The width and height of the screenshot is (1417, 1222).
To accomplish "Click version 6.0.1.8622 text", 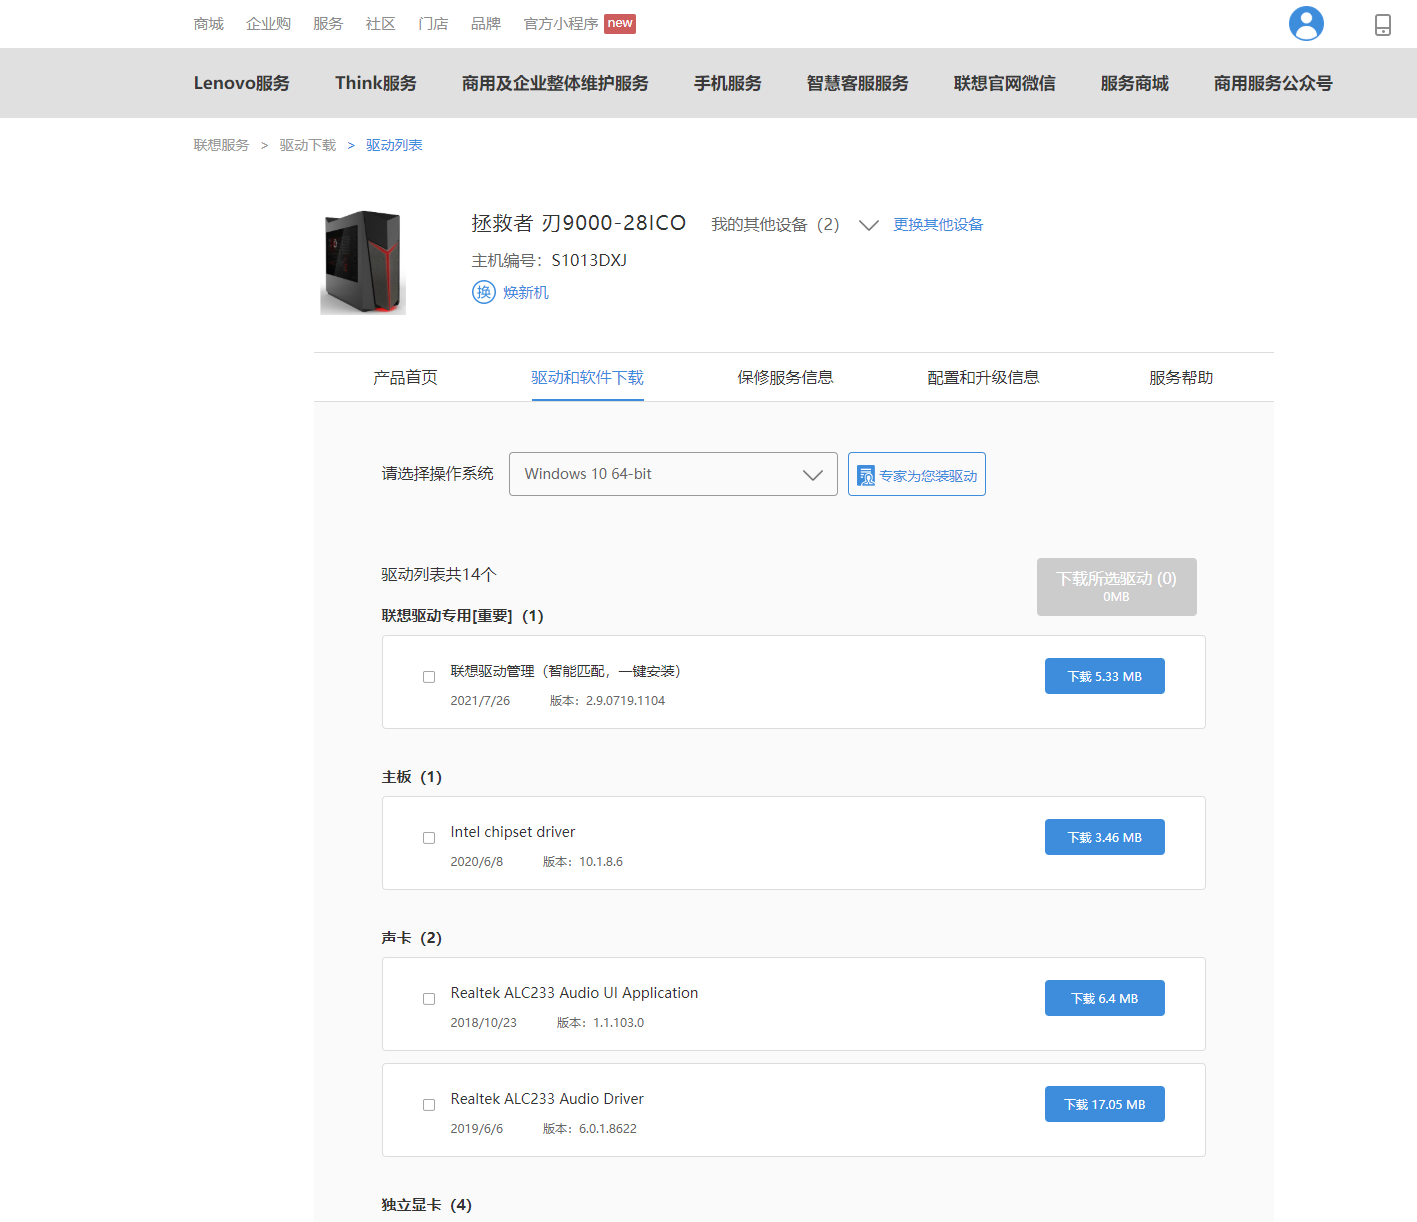I will pos(590,1129).
